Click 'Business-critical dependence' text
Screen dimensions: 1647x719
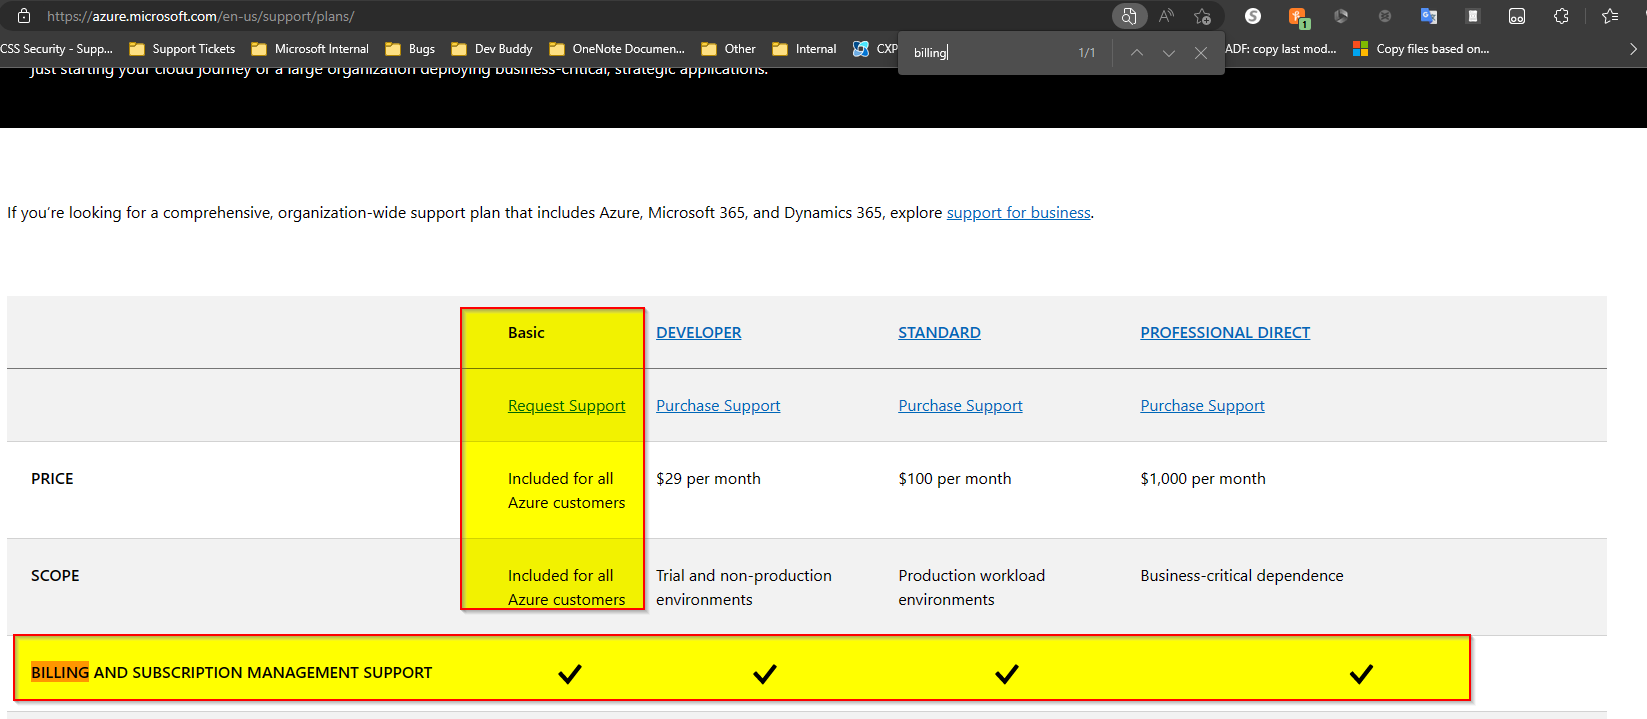click(1242, 575)
